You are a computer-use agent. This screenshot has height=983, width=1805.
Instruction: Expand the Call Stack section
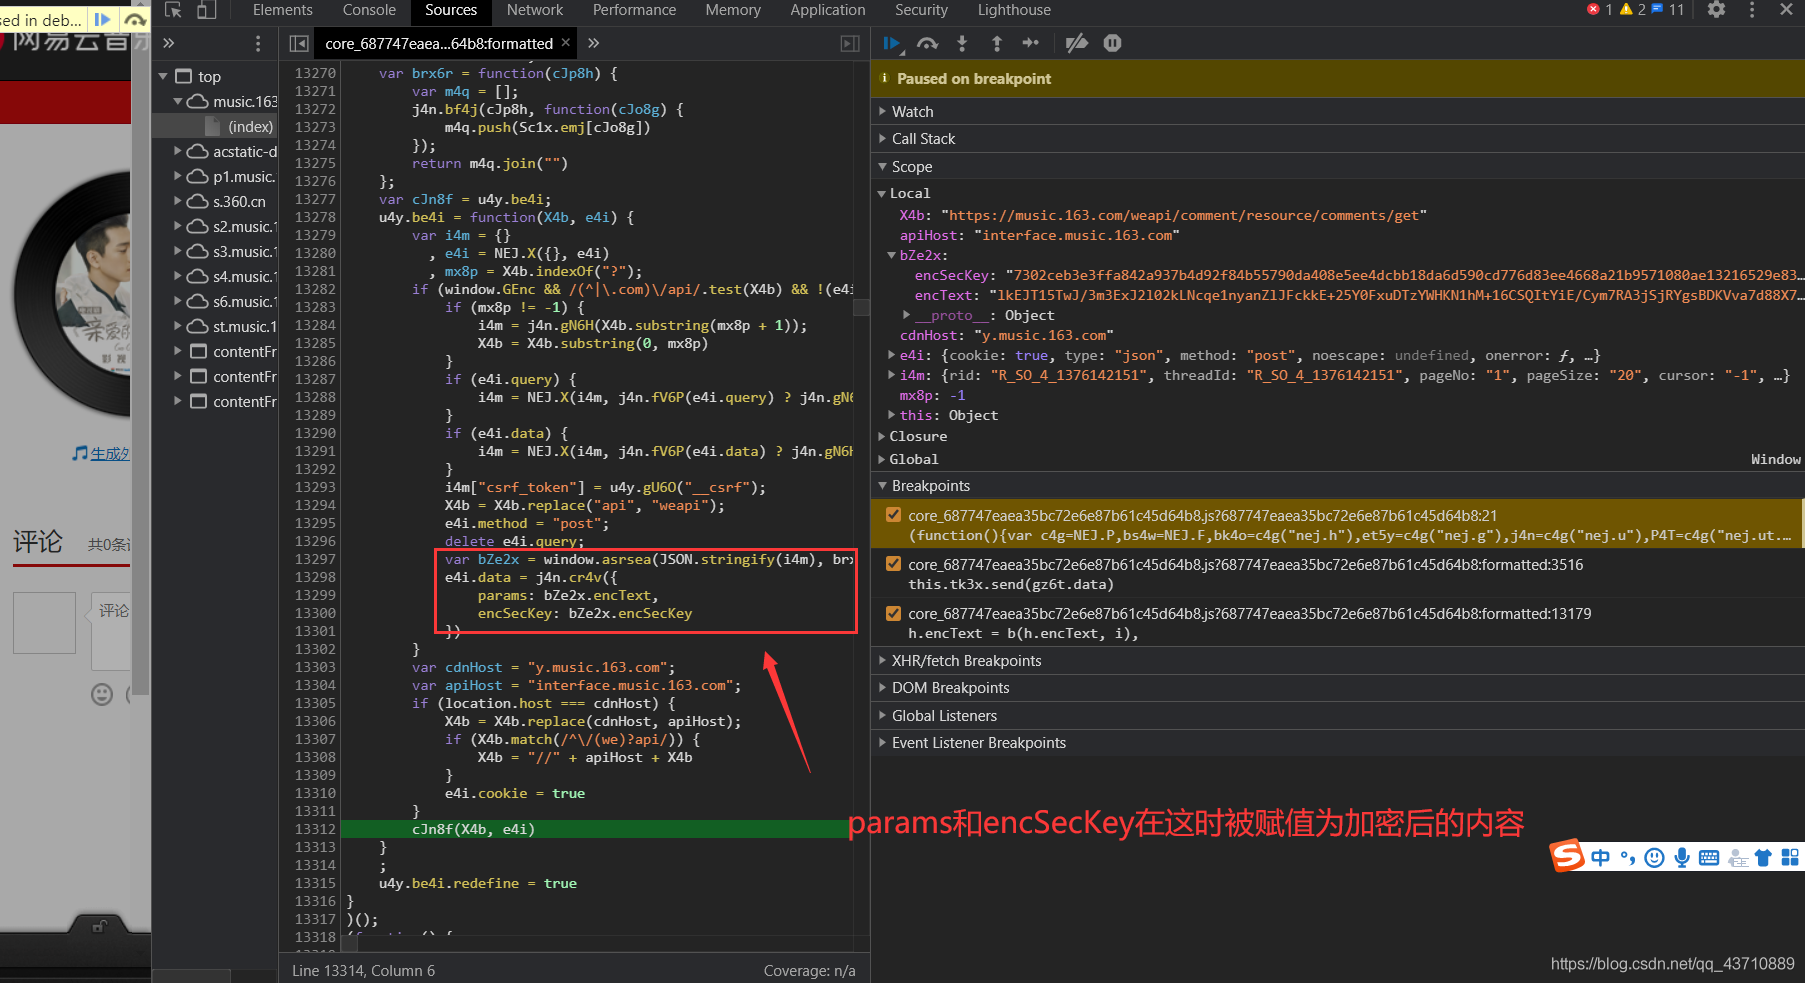tap(922, 138)
